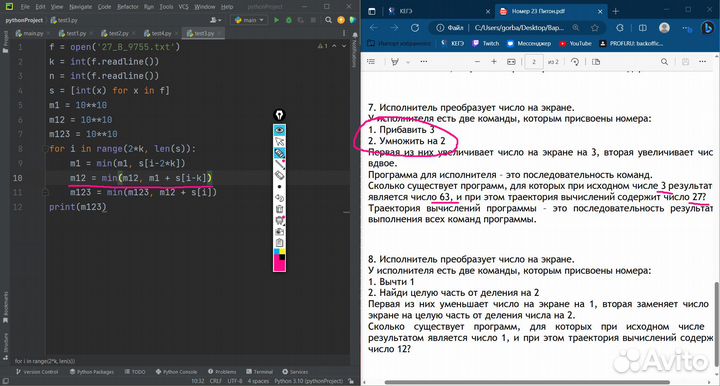The width and height of the screenshot is (720, 386).
Task: Click the Python 3.10 interpreter in status bar
Action: [x=308, y=381]
